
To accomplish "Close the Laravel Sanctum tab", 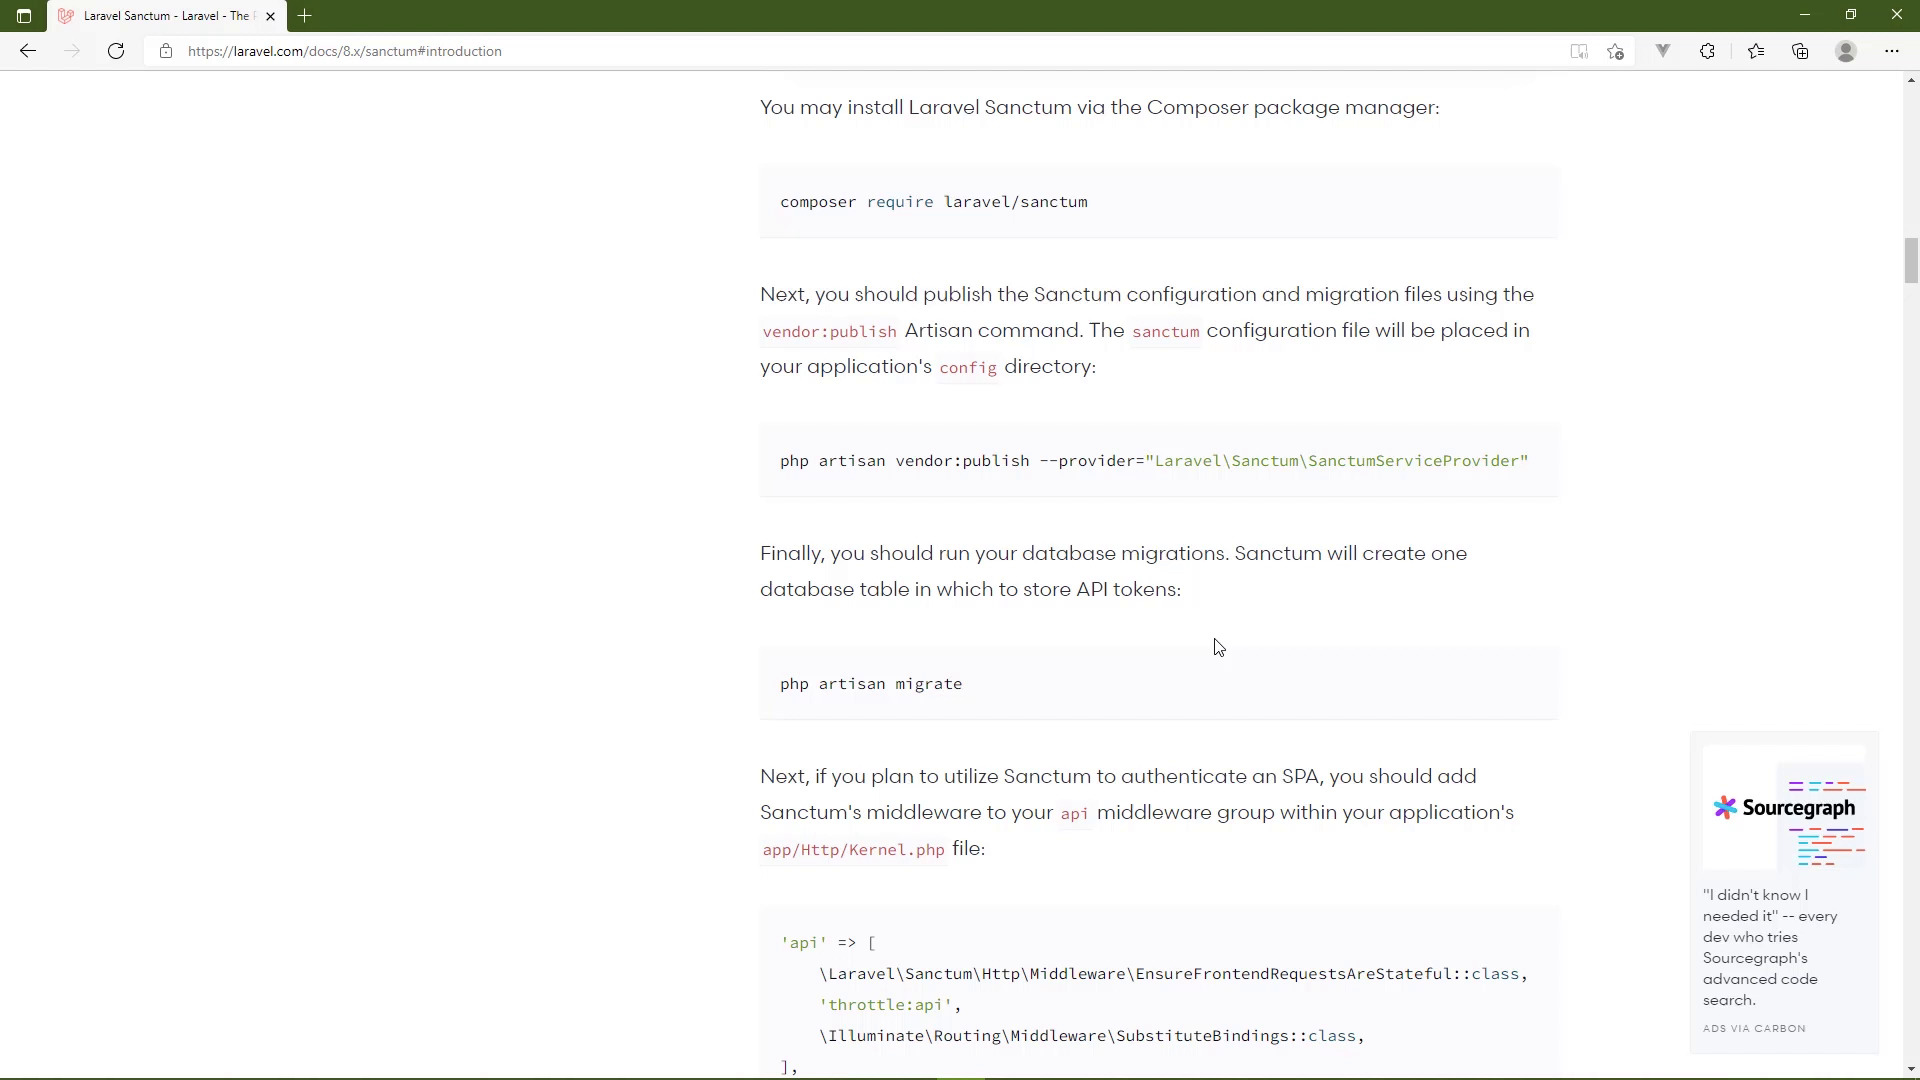I will (270, 16).
